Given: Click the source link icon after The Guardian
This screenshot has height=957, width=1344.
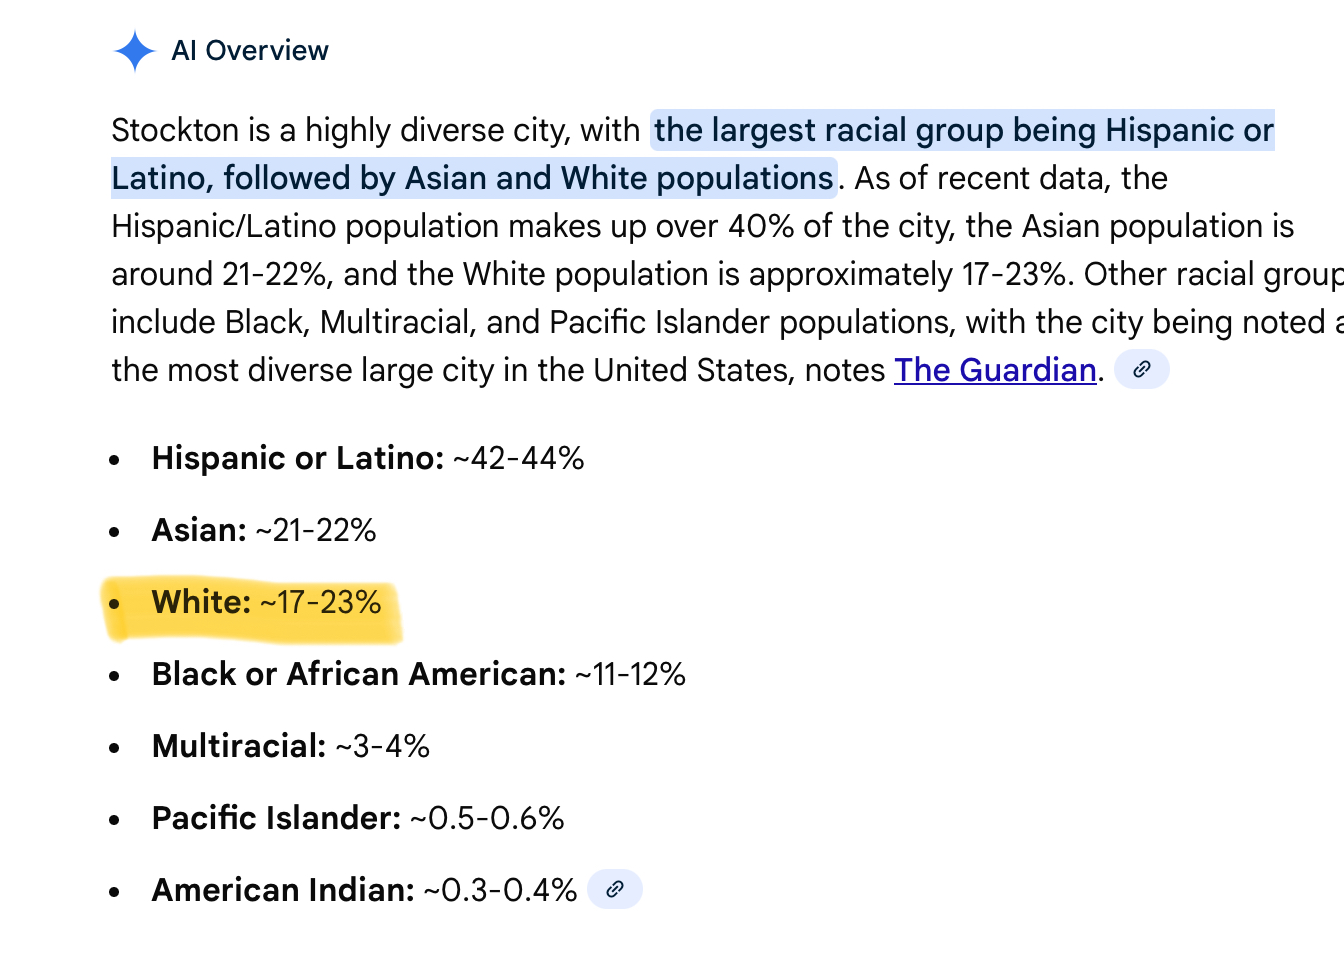Looking at the screenshot, I should pyautogui.click(x=1141, y=370).
